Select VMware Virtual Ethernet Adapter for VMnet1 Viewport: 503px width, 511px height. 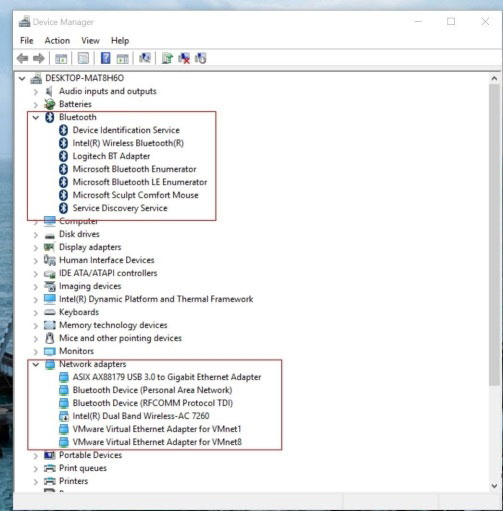point(157,429)
